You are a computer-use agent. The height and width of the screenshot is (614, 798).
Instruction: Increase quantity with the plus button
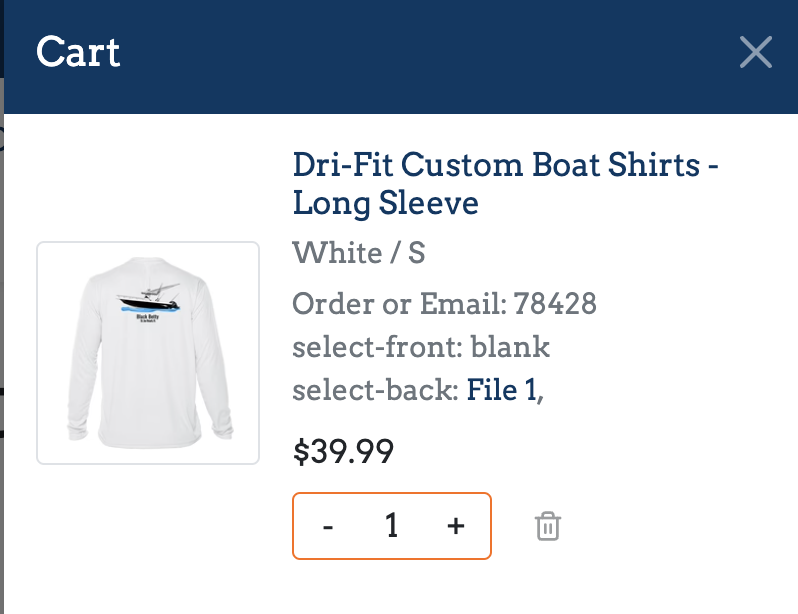pyautogui.click(x=456, y=526)
